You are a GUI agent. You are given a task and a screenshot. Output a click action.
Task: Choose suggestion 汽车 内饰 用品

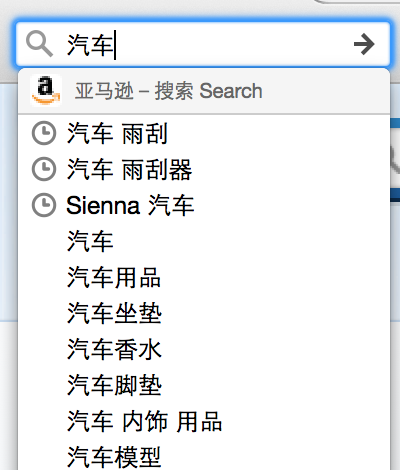coord(204,421)
